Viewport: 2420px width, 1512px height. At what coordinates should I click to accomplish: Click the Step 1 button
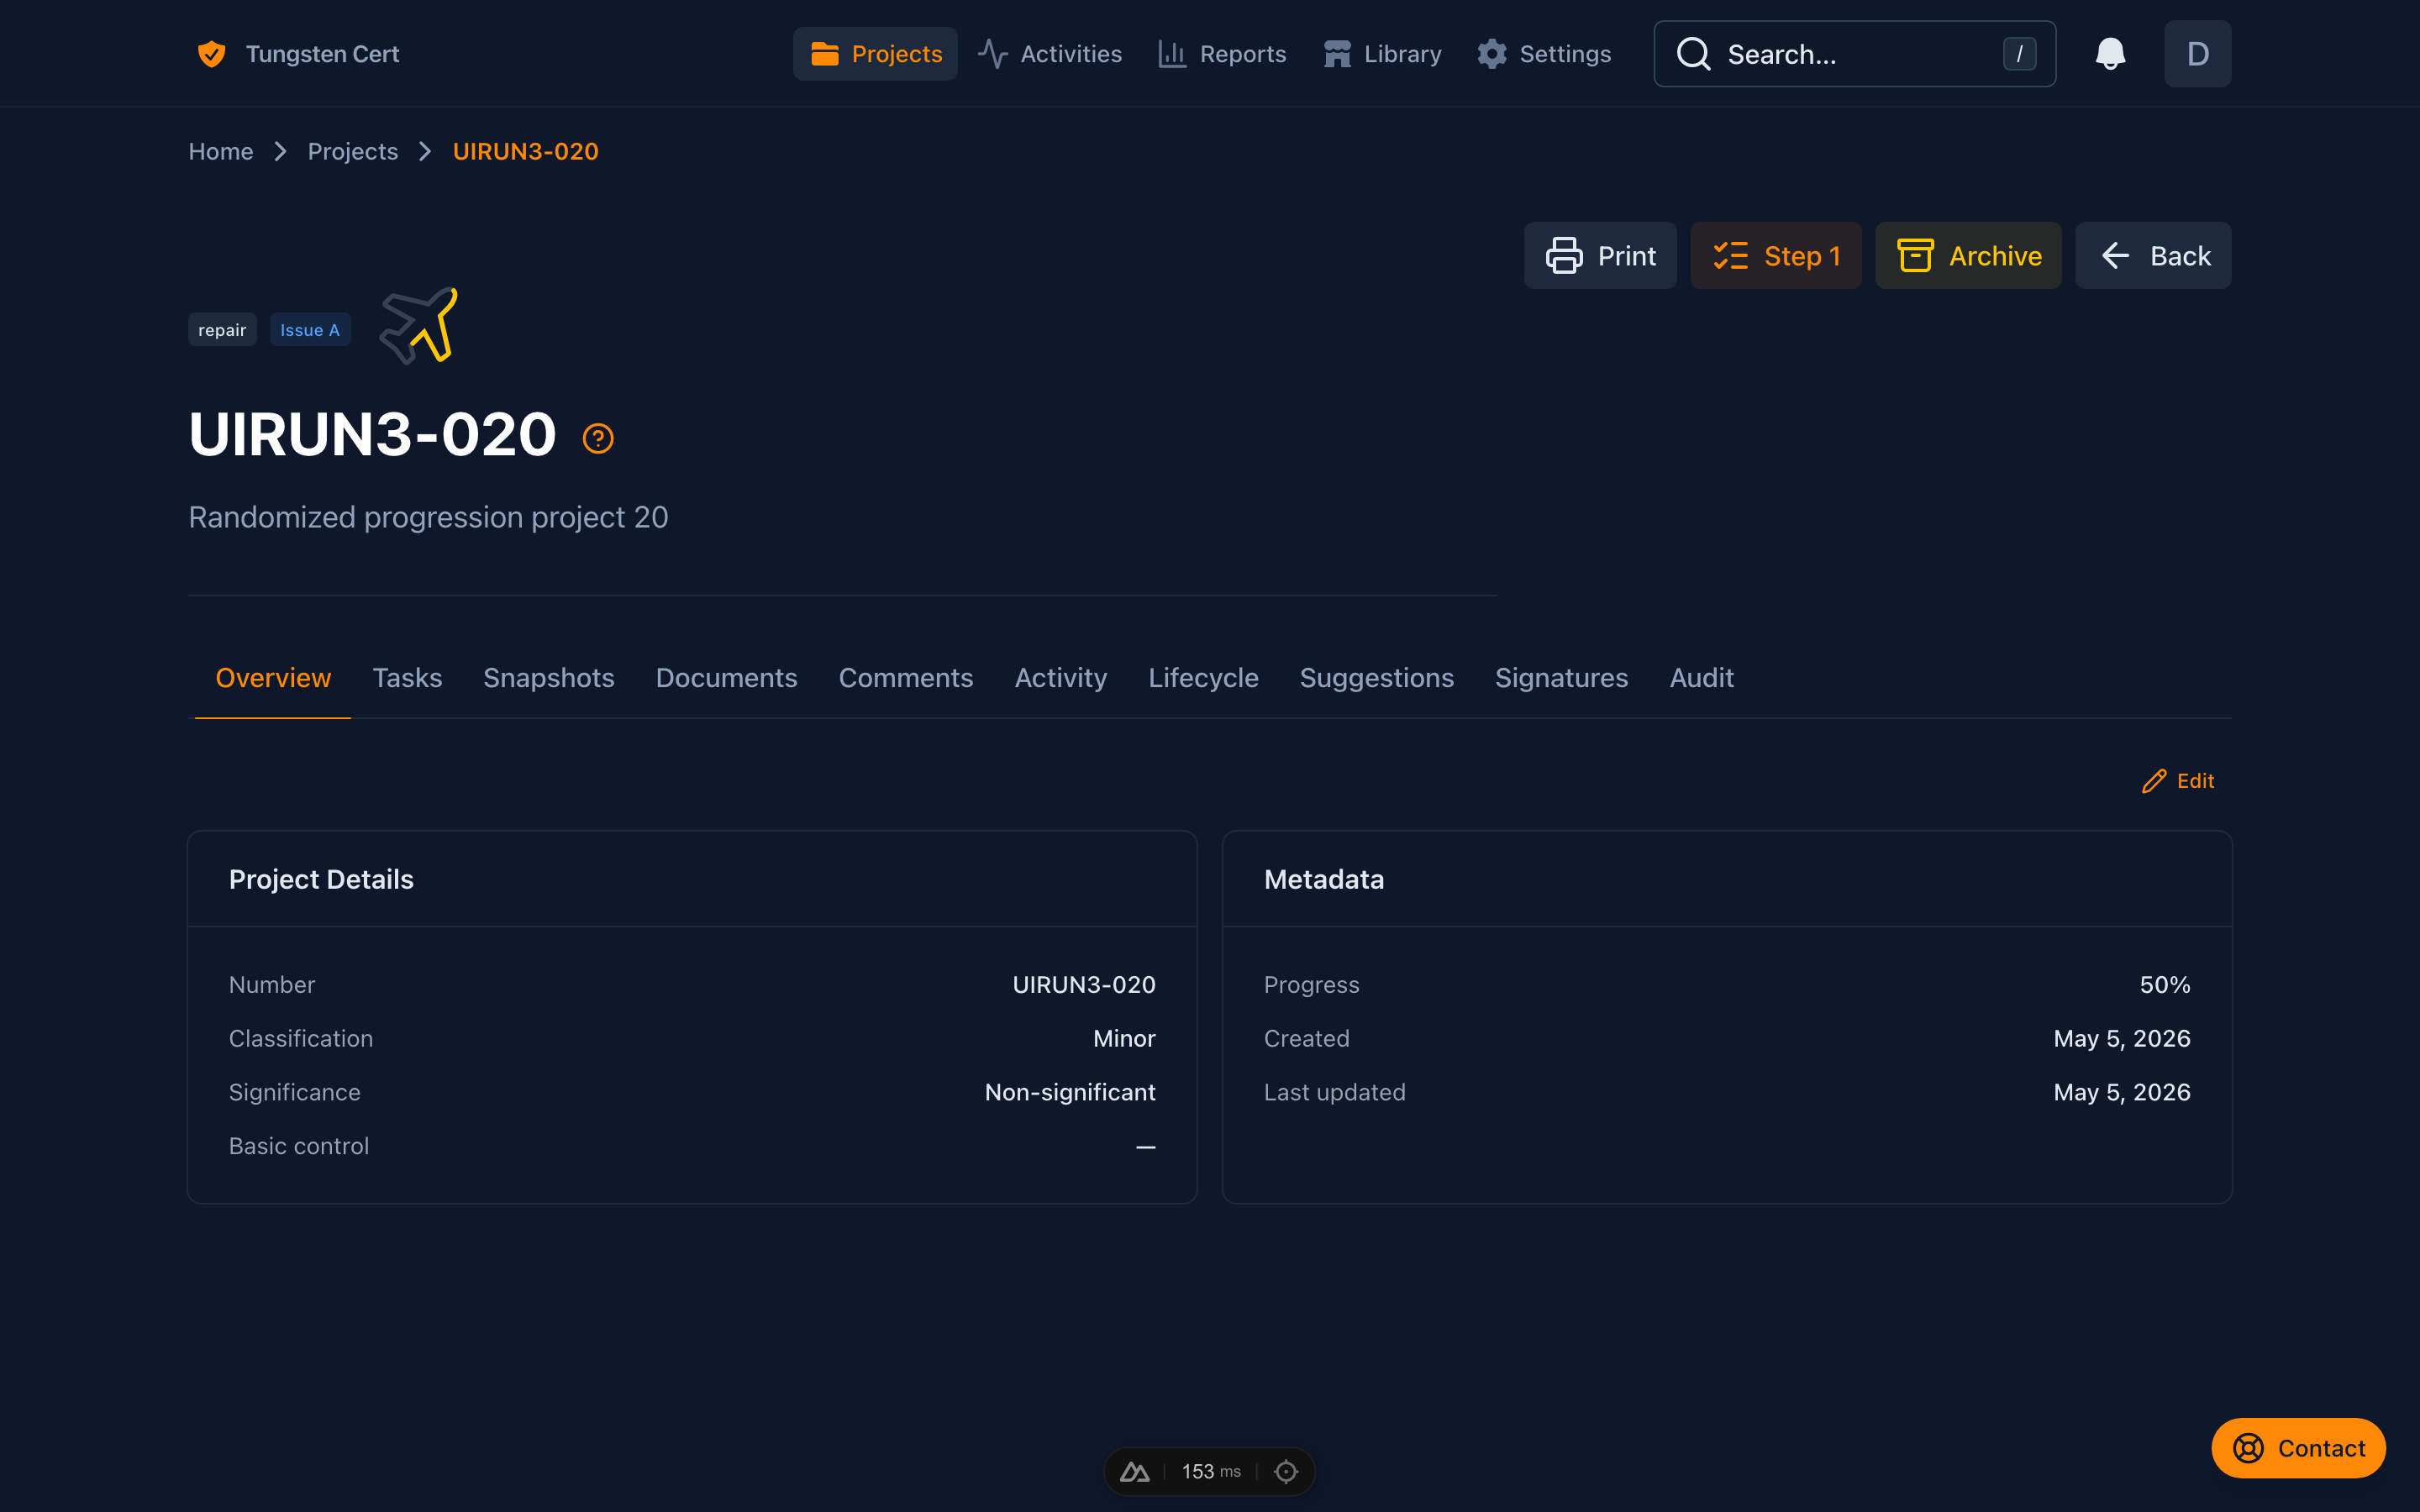click(x=1776, y=256)
